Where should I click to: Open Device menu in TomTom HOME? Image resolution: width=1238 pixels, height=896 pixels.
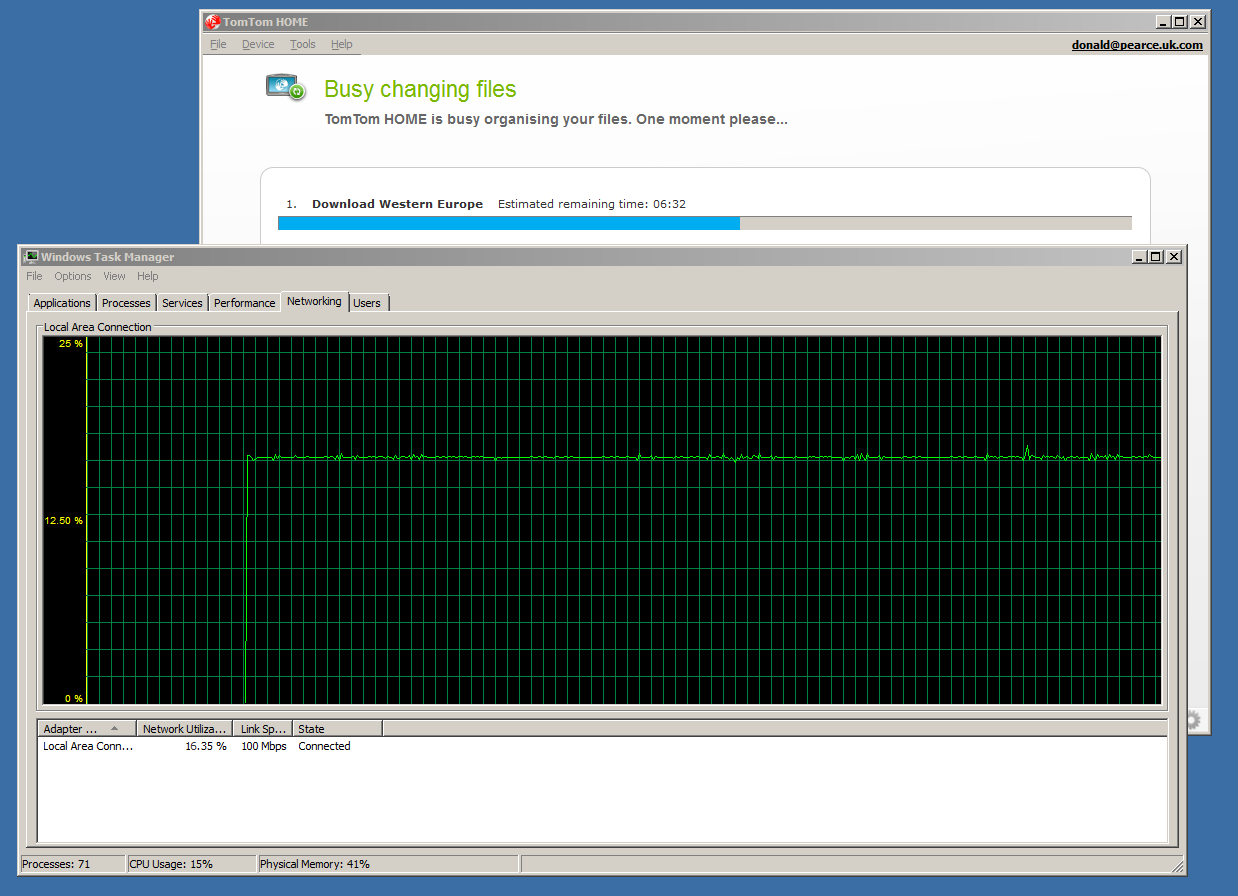click(258, 44)
